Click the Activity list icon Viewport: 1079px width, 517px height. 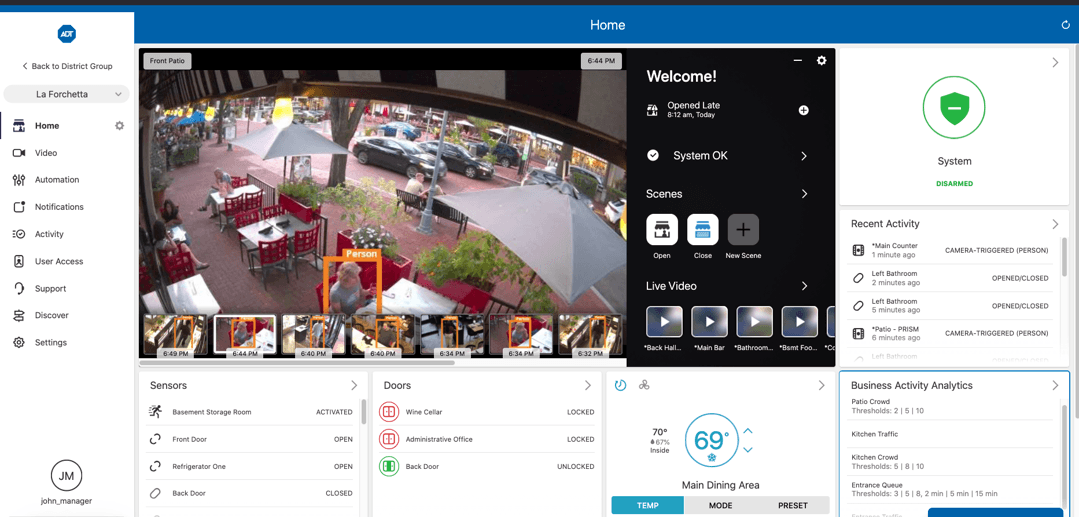[x=19, y=234]
